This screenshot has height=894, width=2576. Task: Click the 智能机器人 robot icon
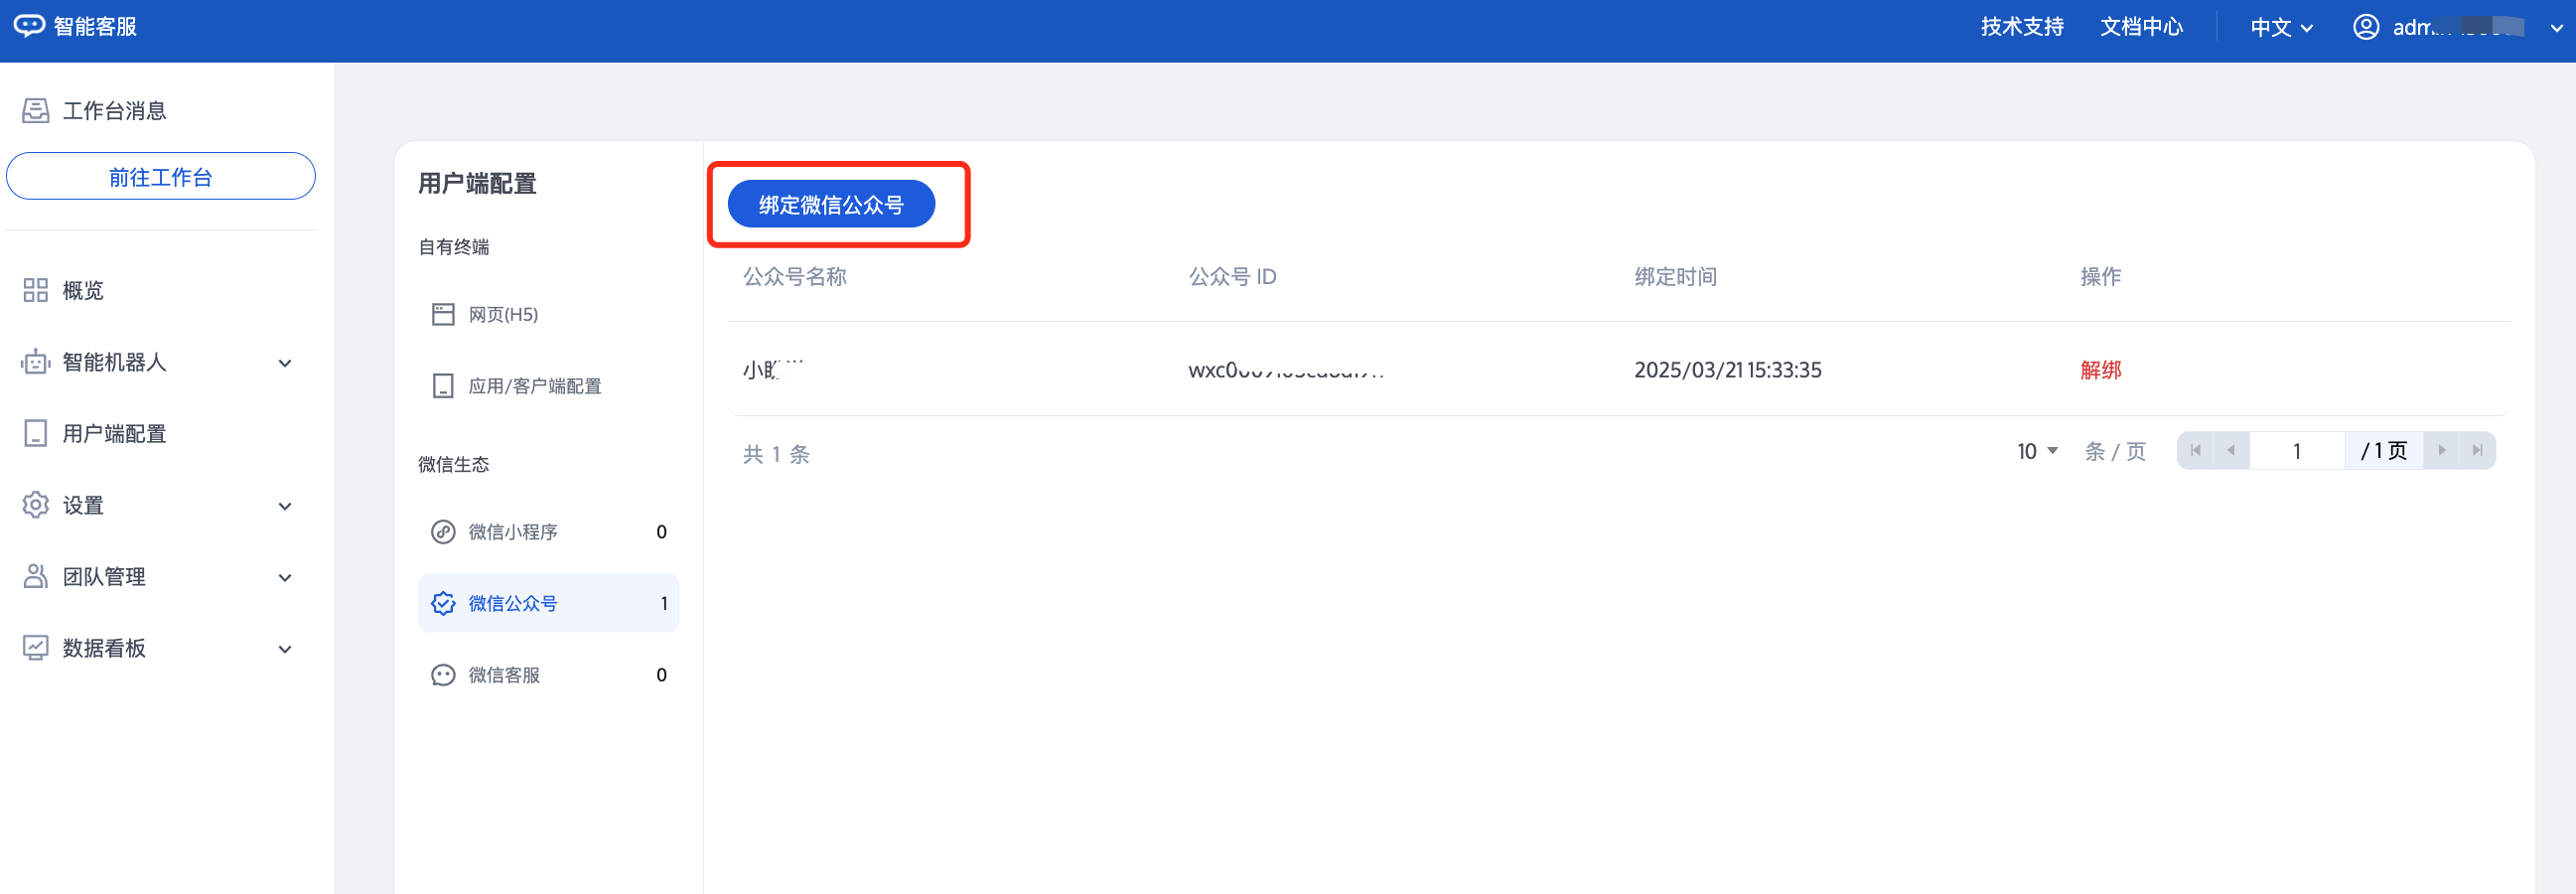[36, 362]
